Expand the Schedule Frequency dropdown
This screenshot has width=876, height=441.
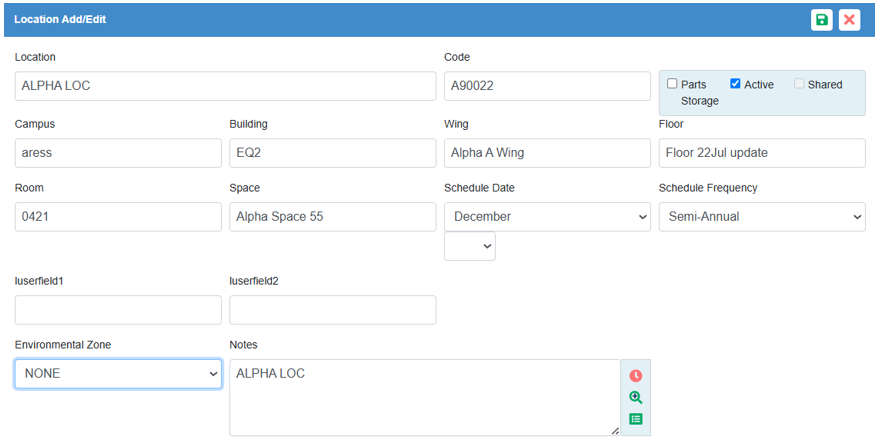(x=761, y=217)
